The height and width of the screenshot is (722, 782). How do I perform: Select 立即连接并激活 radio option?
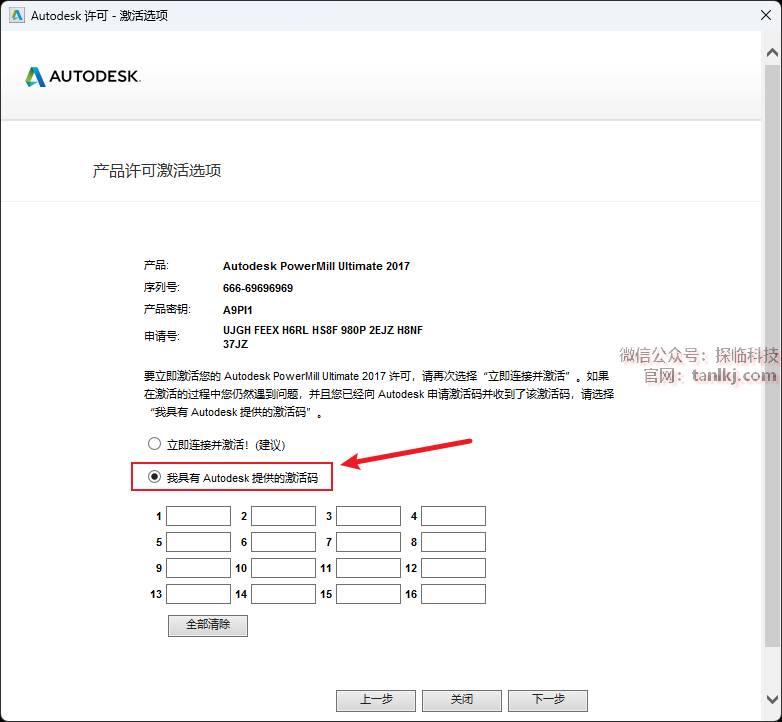[x=155, y=444]
